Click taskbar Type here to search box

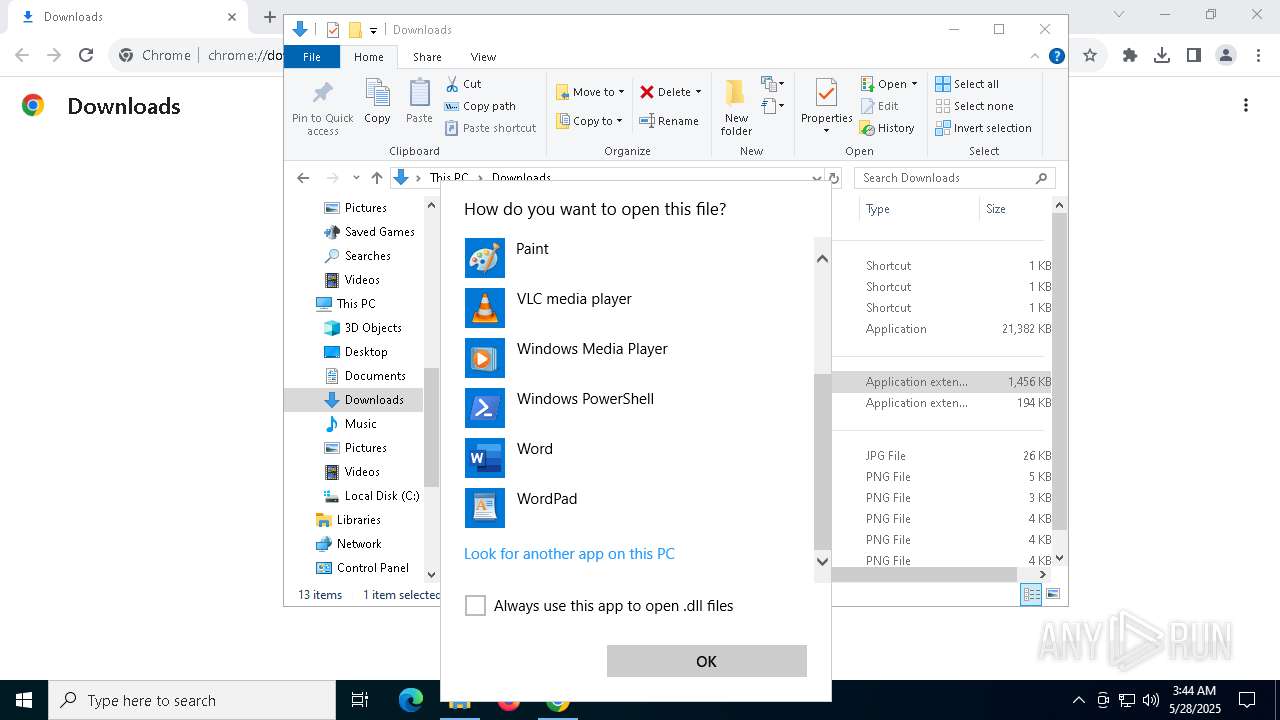pos(192,700)
